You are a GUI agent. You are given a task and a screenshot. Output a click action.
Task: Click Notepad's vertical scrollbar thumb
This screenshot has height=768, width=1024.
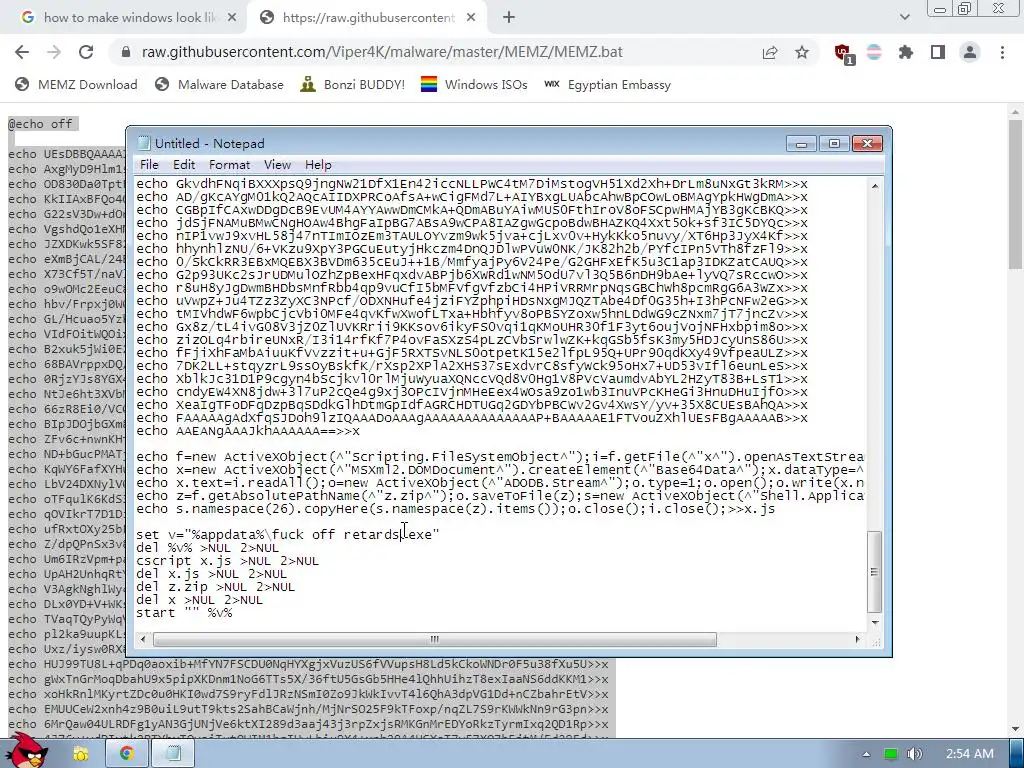point(875,572)
